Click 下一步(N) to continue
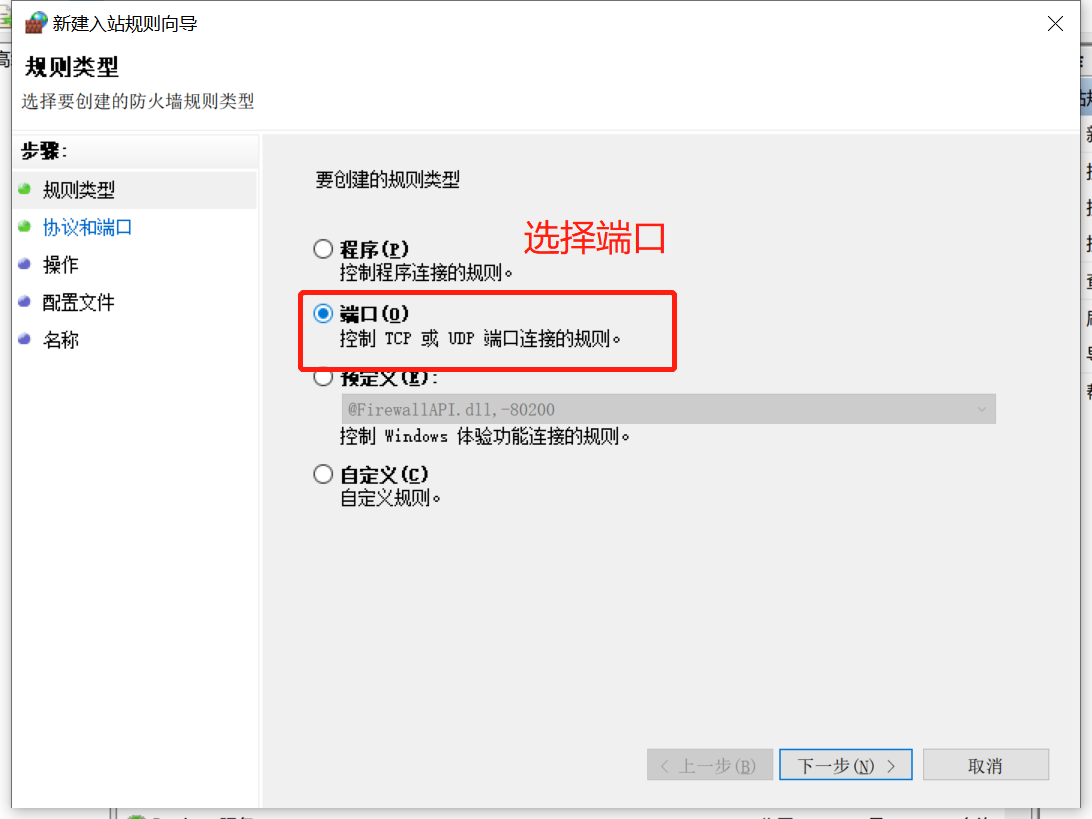The image size is (1092, 819). [845, 765]
